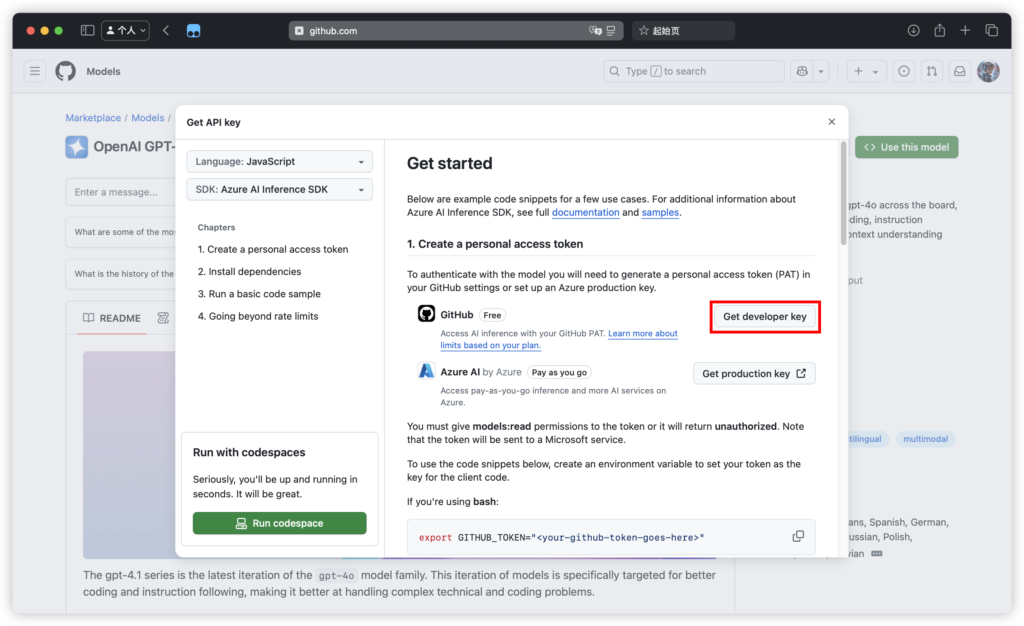Open the Language: JavaScript dropdown

[x=280, y=161]
